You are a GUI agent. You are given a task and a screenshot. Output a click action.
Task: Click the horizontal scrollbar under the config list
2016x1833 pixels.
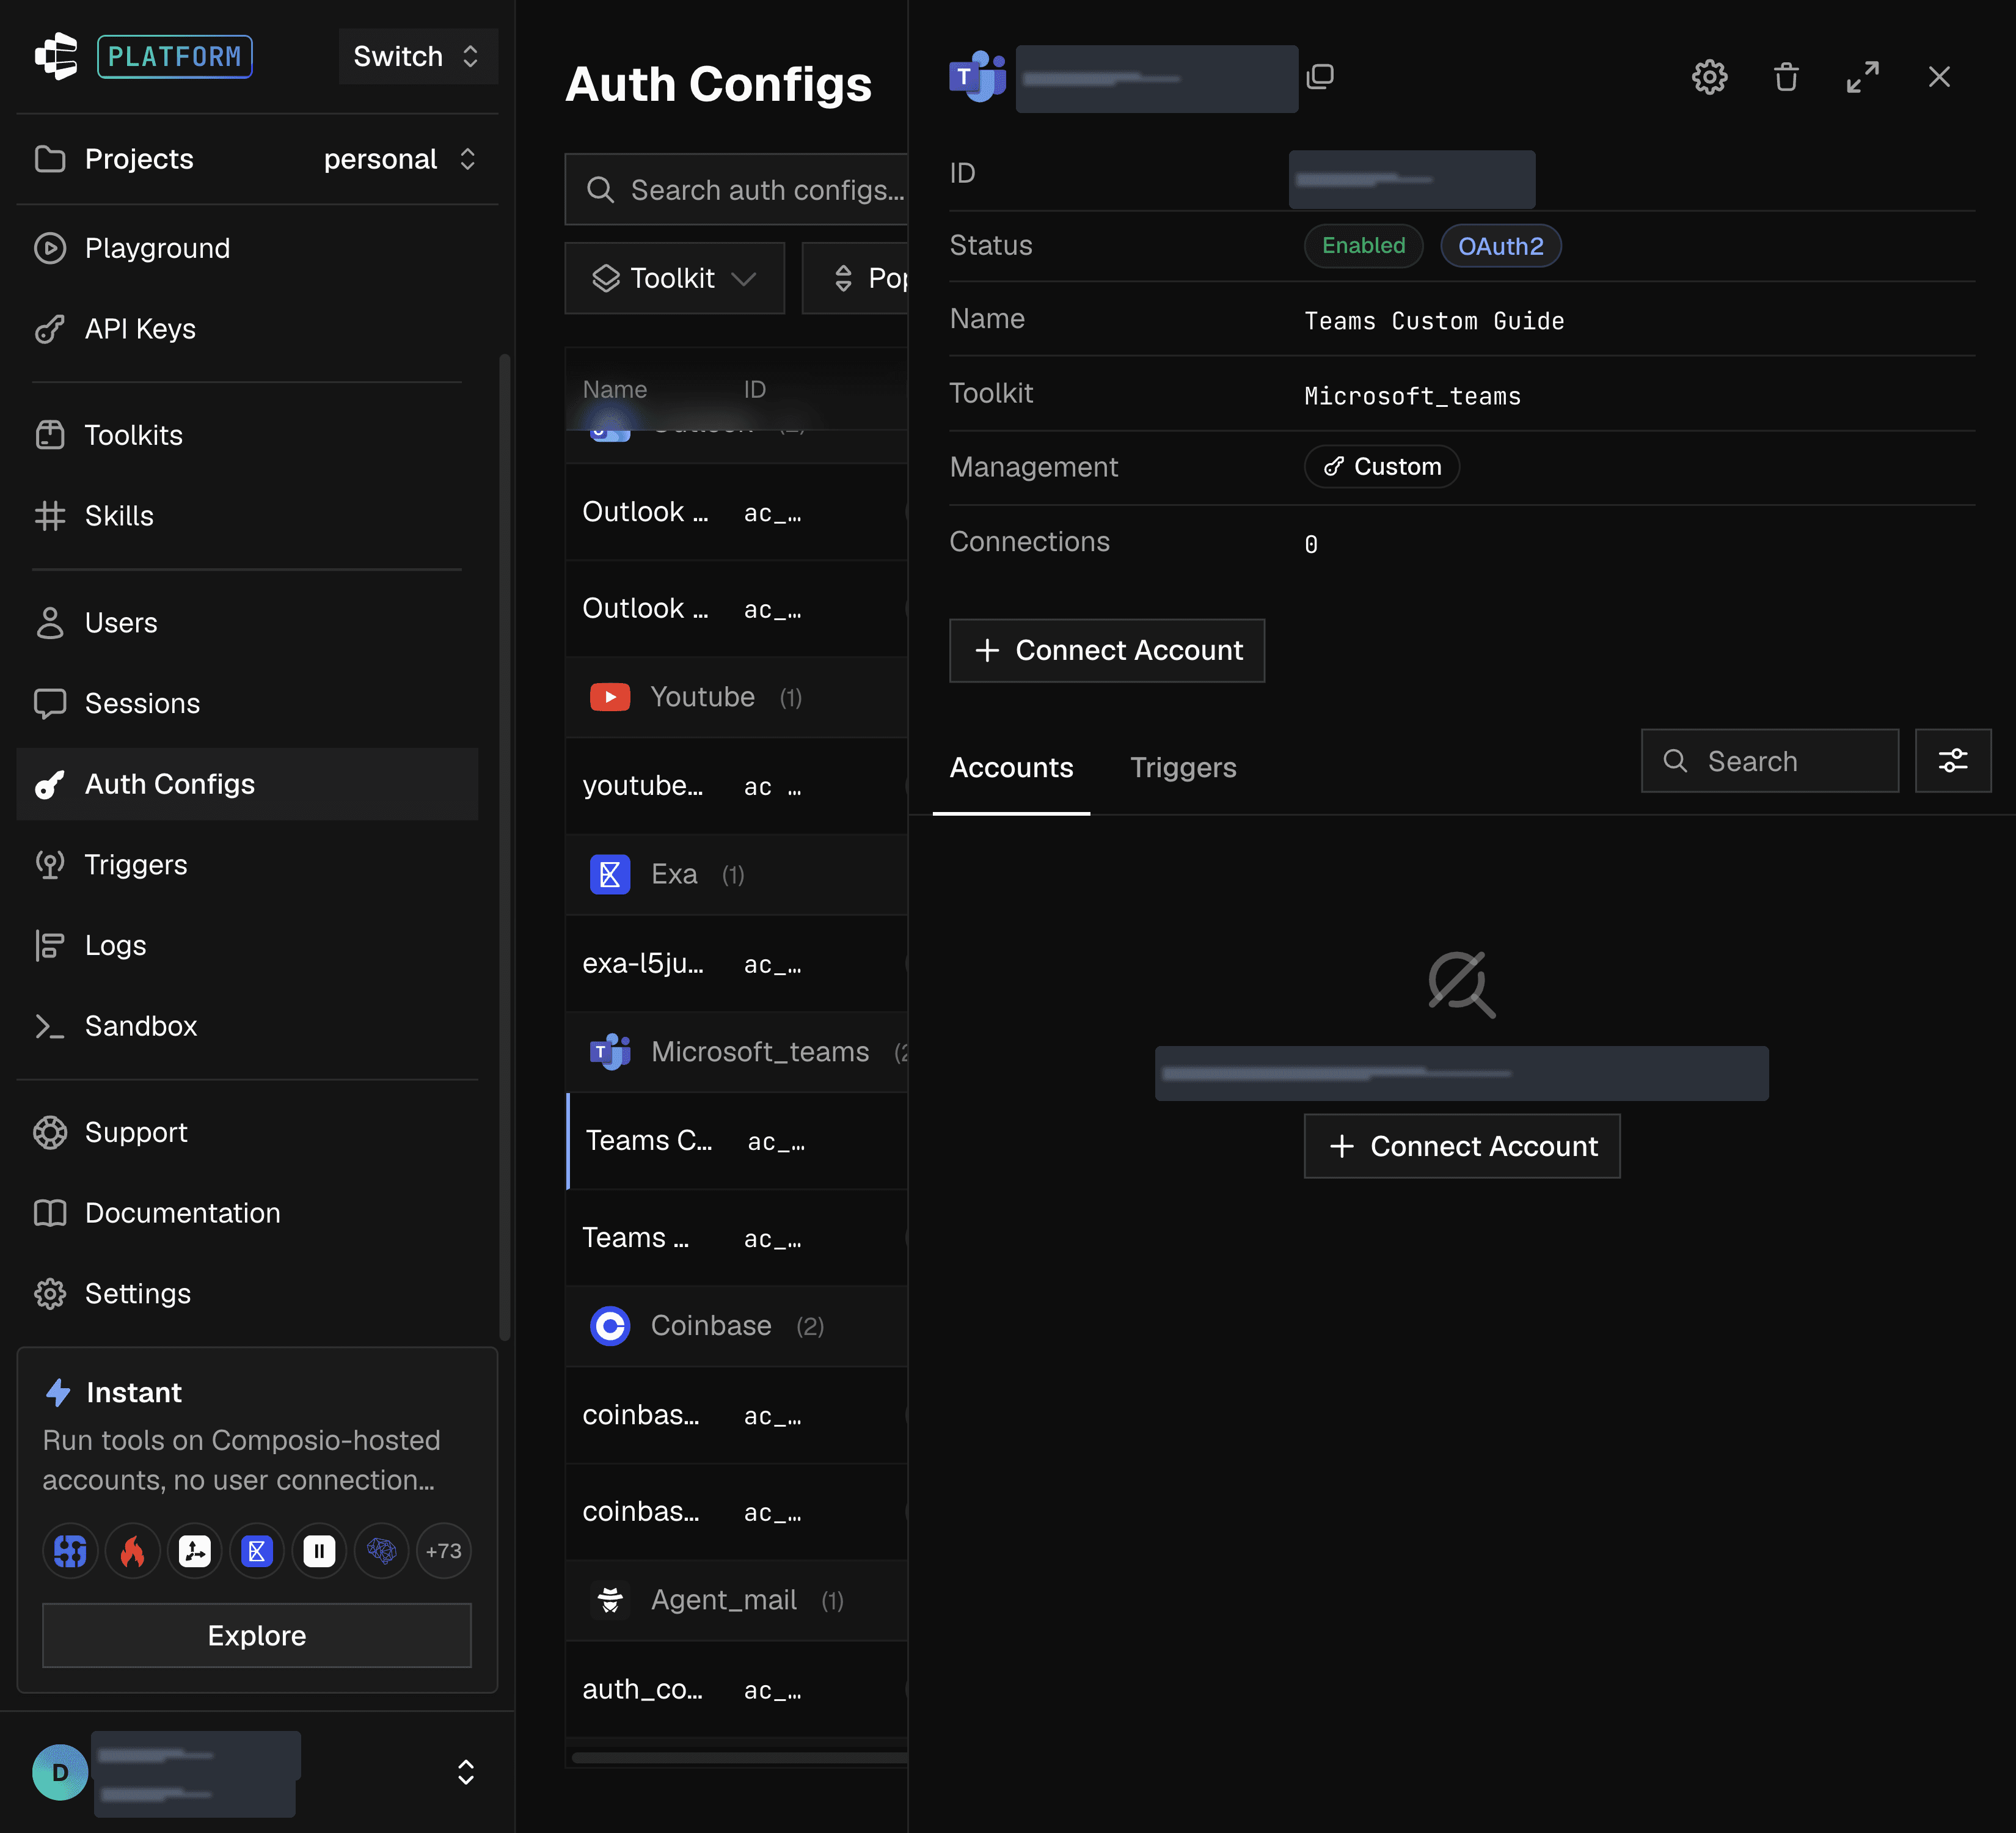point(740,1757)
